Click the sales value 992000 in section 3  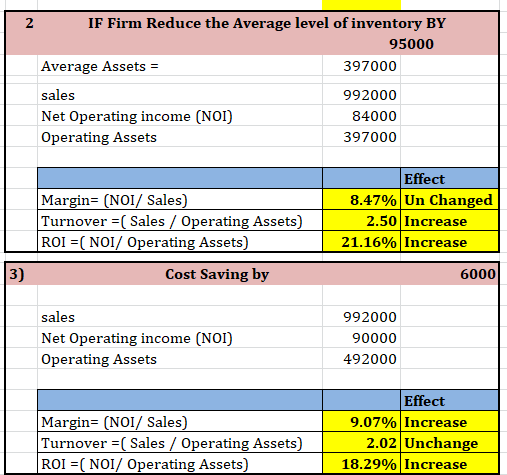pyautogui.click(x=370, y=317)
